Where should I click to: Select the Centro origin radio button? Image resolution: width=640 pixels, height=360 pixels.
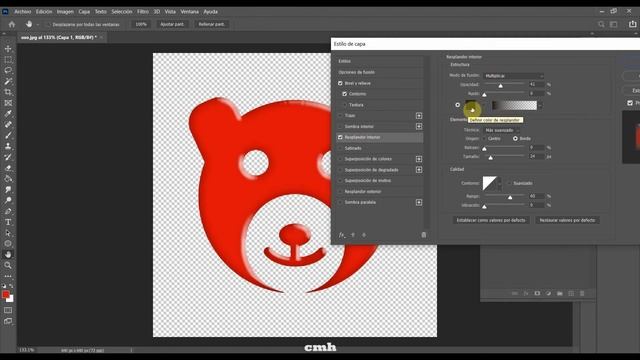coord(484,139)
